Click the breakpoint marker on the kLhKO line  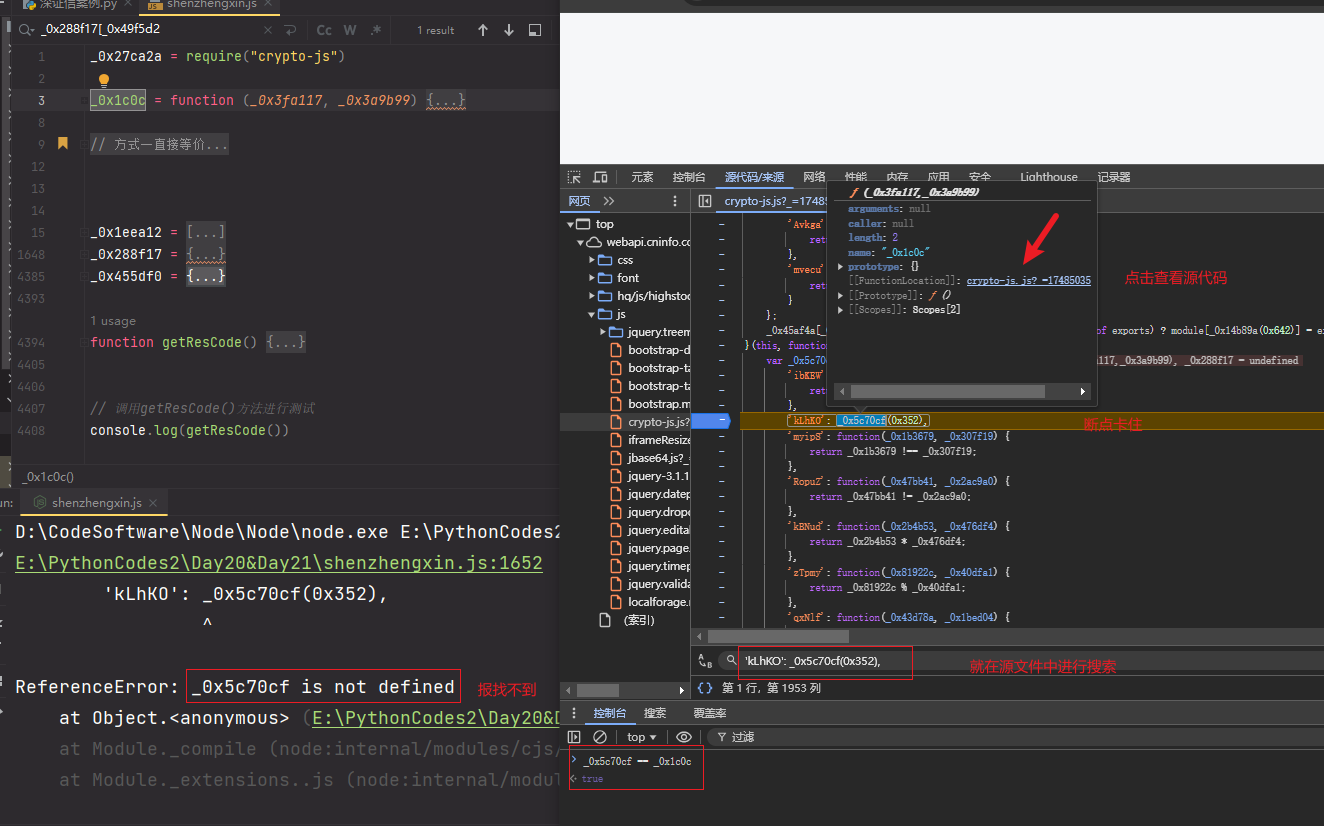click(x=711, y=421)
